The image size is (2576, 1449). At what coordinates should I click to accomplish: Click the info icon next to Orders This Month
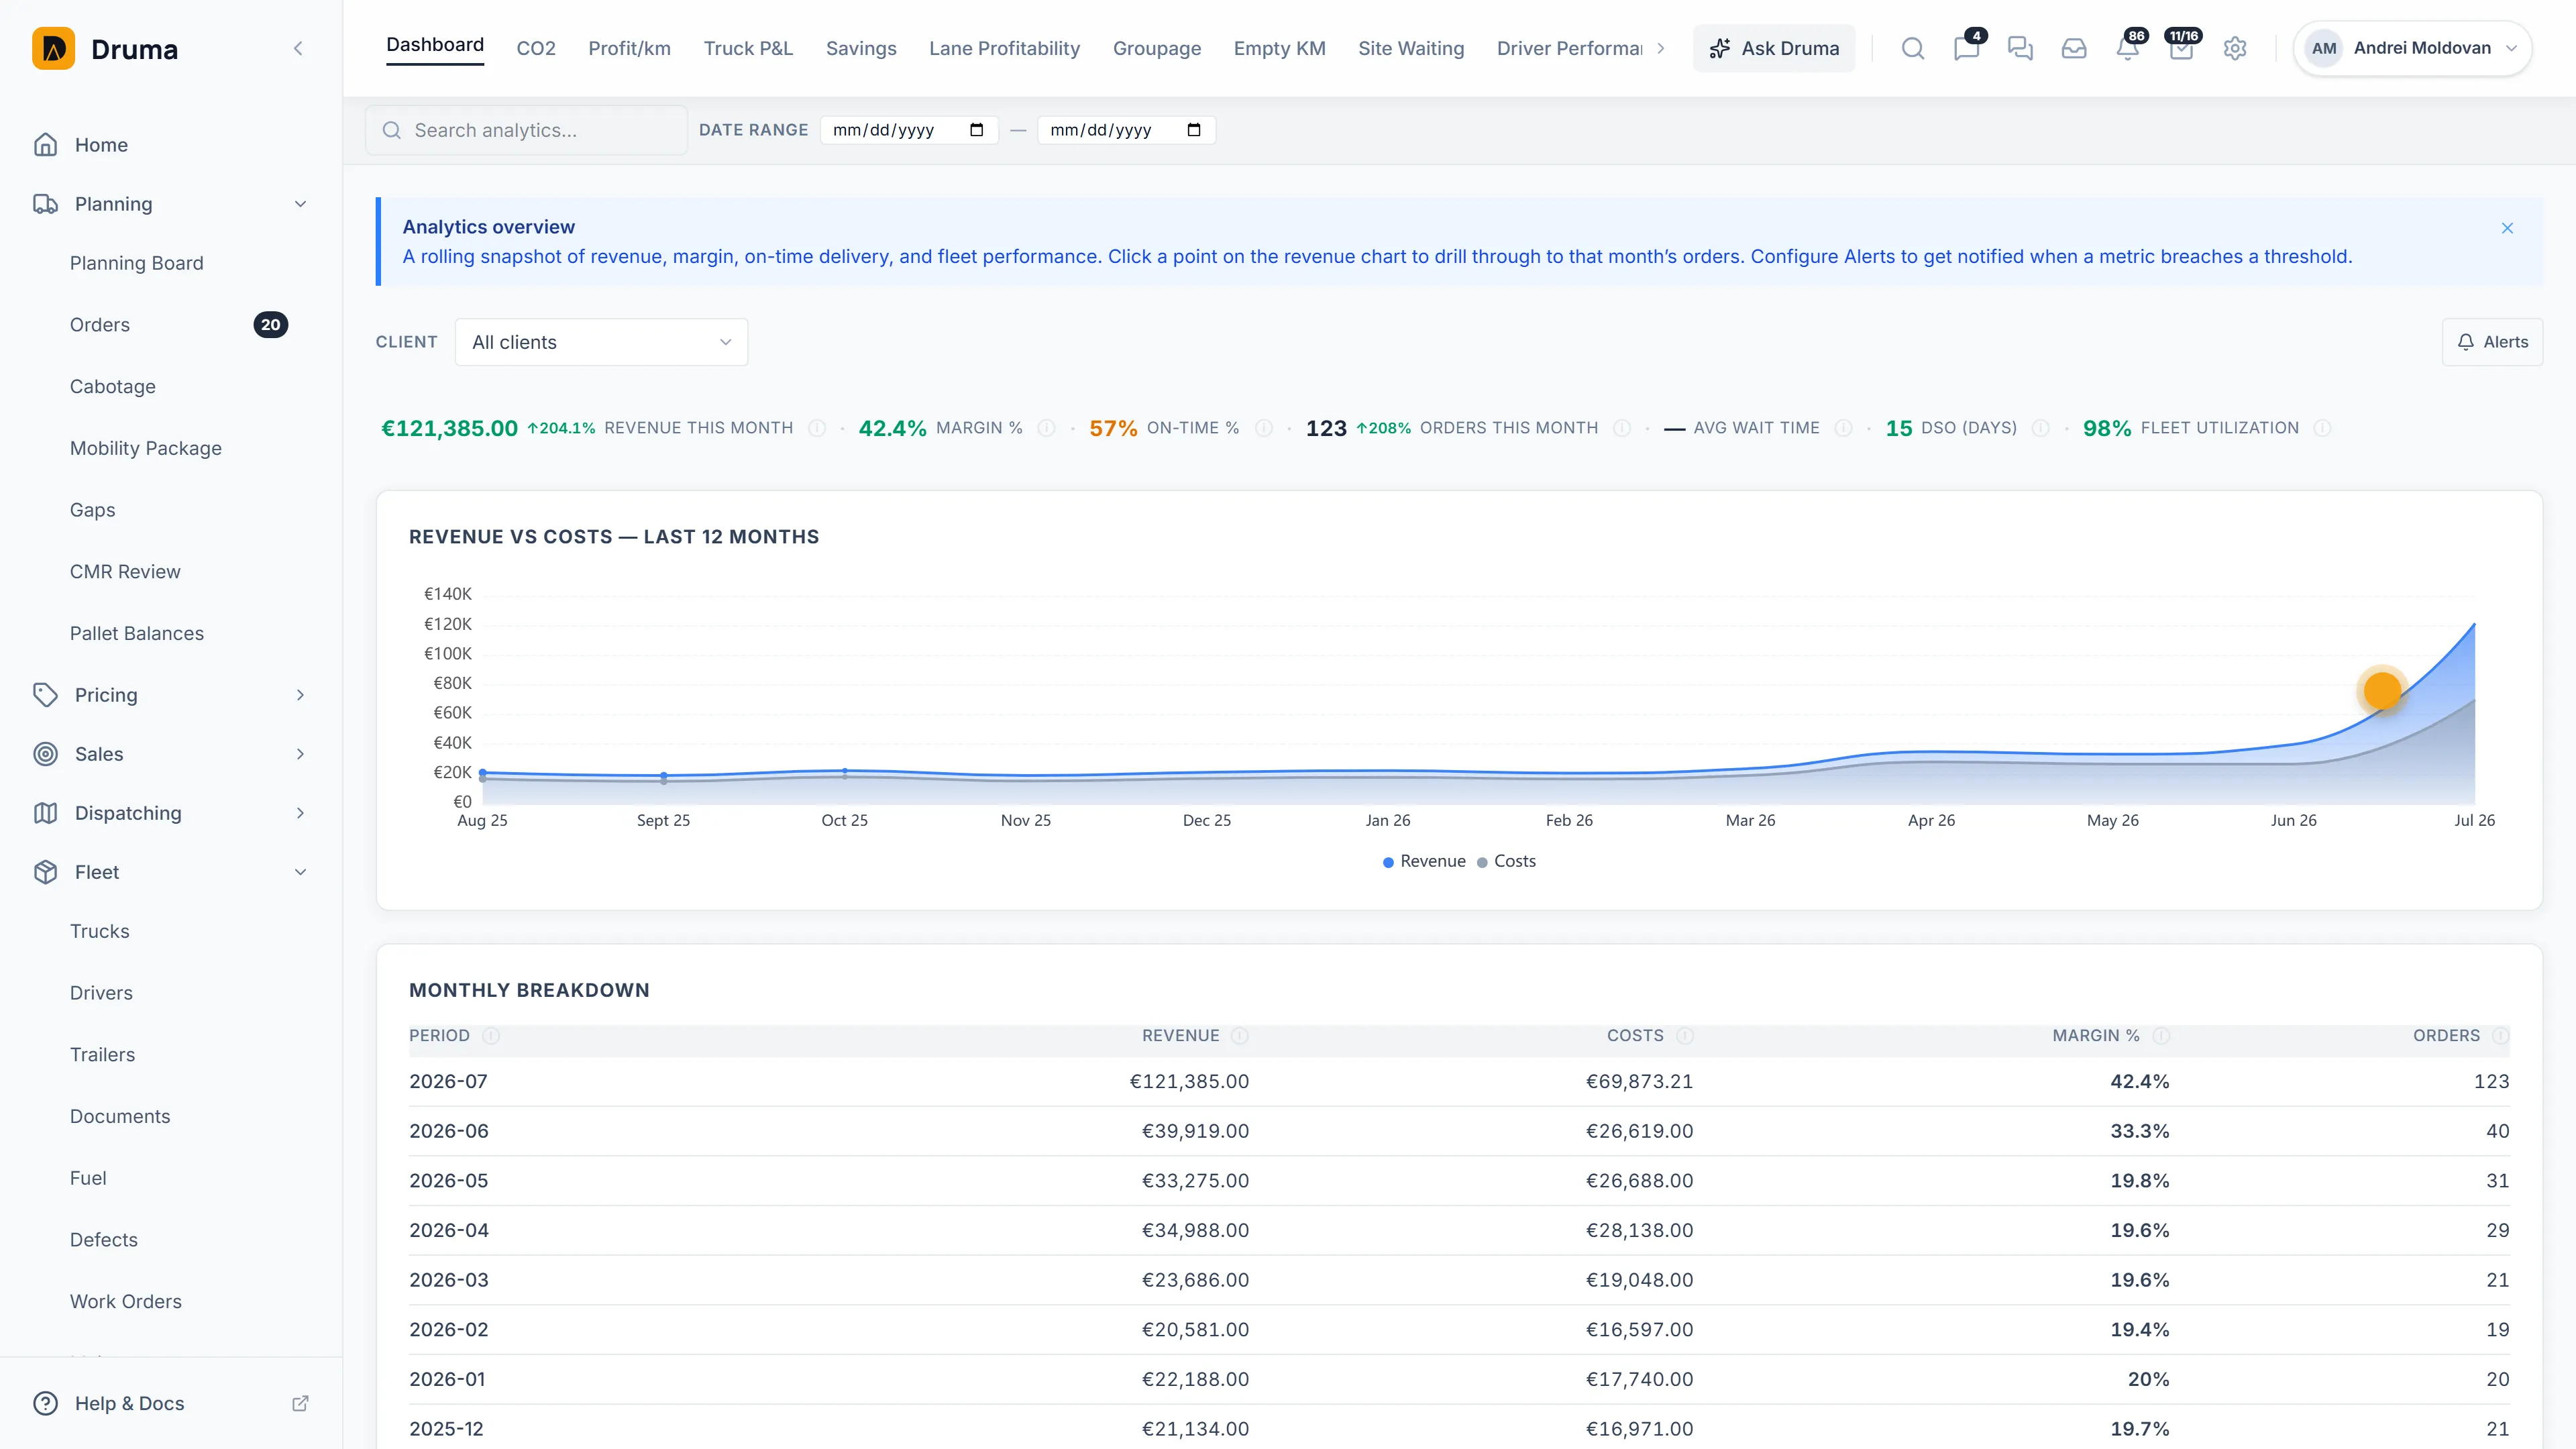(x=1622, y=428)
